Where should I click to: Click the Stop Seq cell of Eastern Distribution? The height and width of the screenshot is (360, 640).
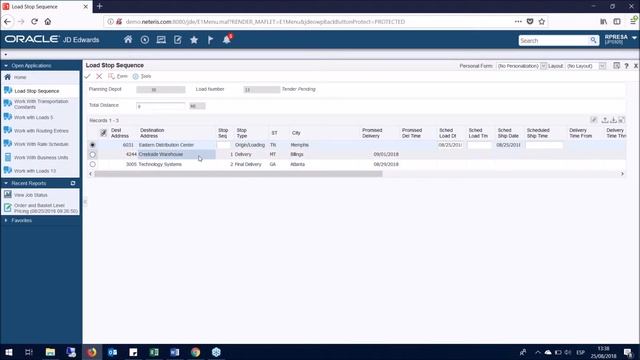click(x=224, y=145)
